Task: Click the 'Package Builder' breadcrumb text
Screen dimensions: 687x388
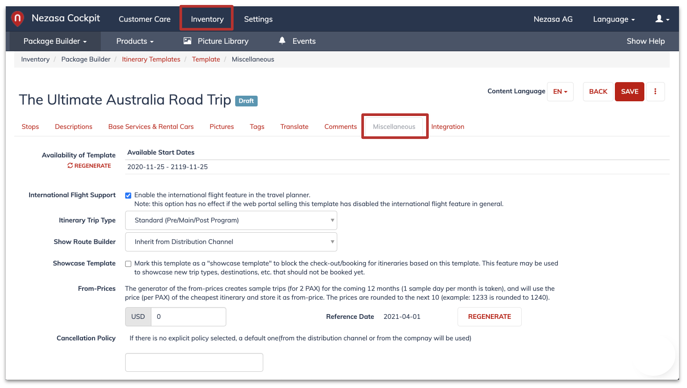Action: click(86, 59)
